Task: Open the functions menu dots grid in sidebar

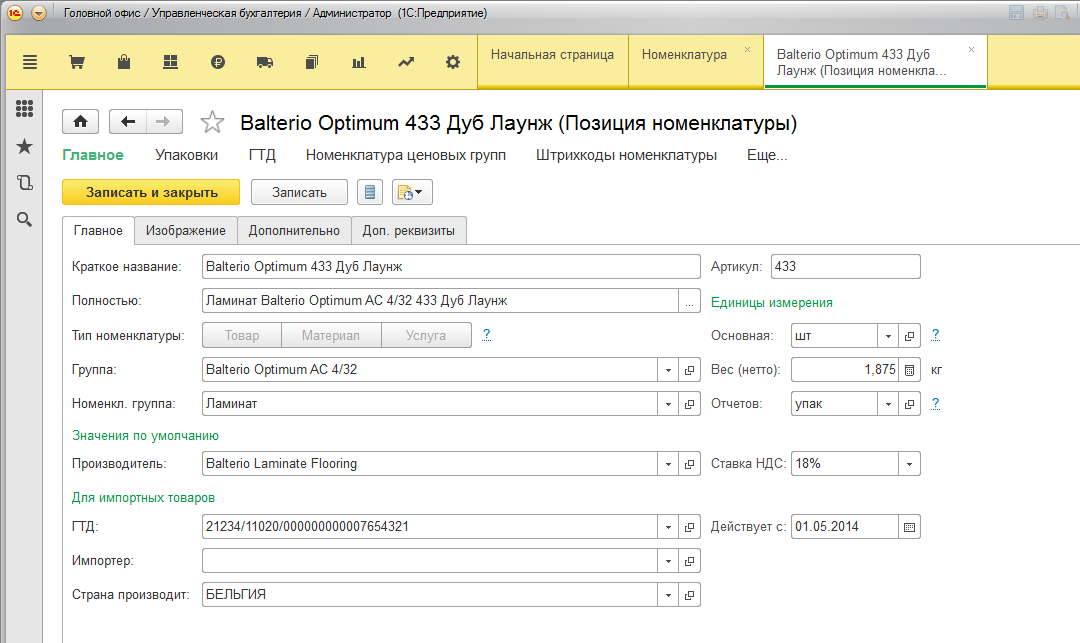Action: point(24,108)
